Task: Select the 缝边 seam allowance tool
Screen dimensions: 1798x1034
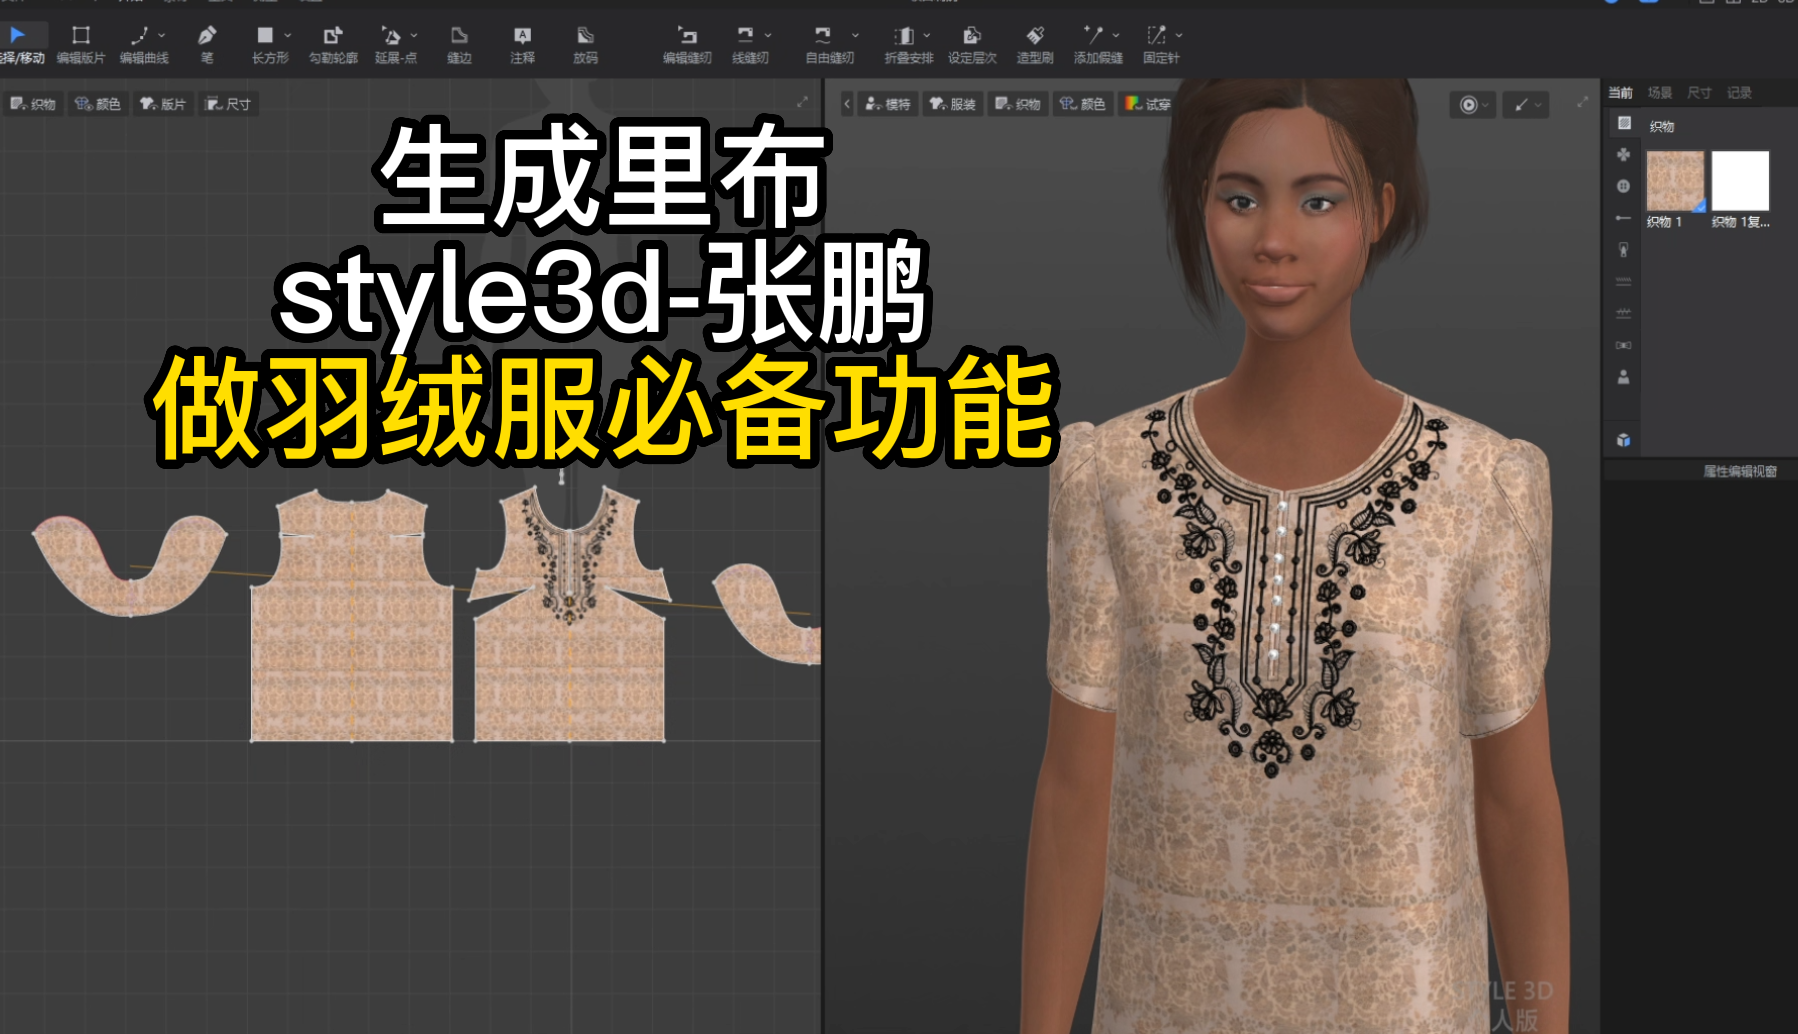Action: (459, 44)
